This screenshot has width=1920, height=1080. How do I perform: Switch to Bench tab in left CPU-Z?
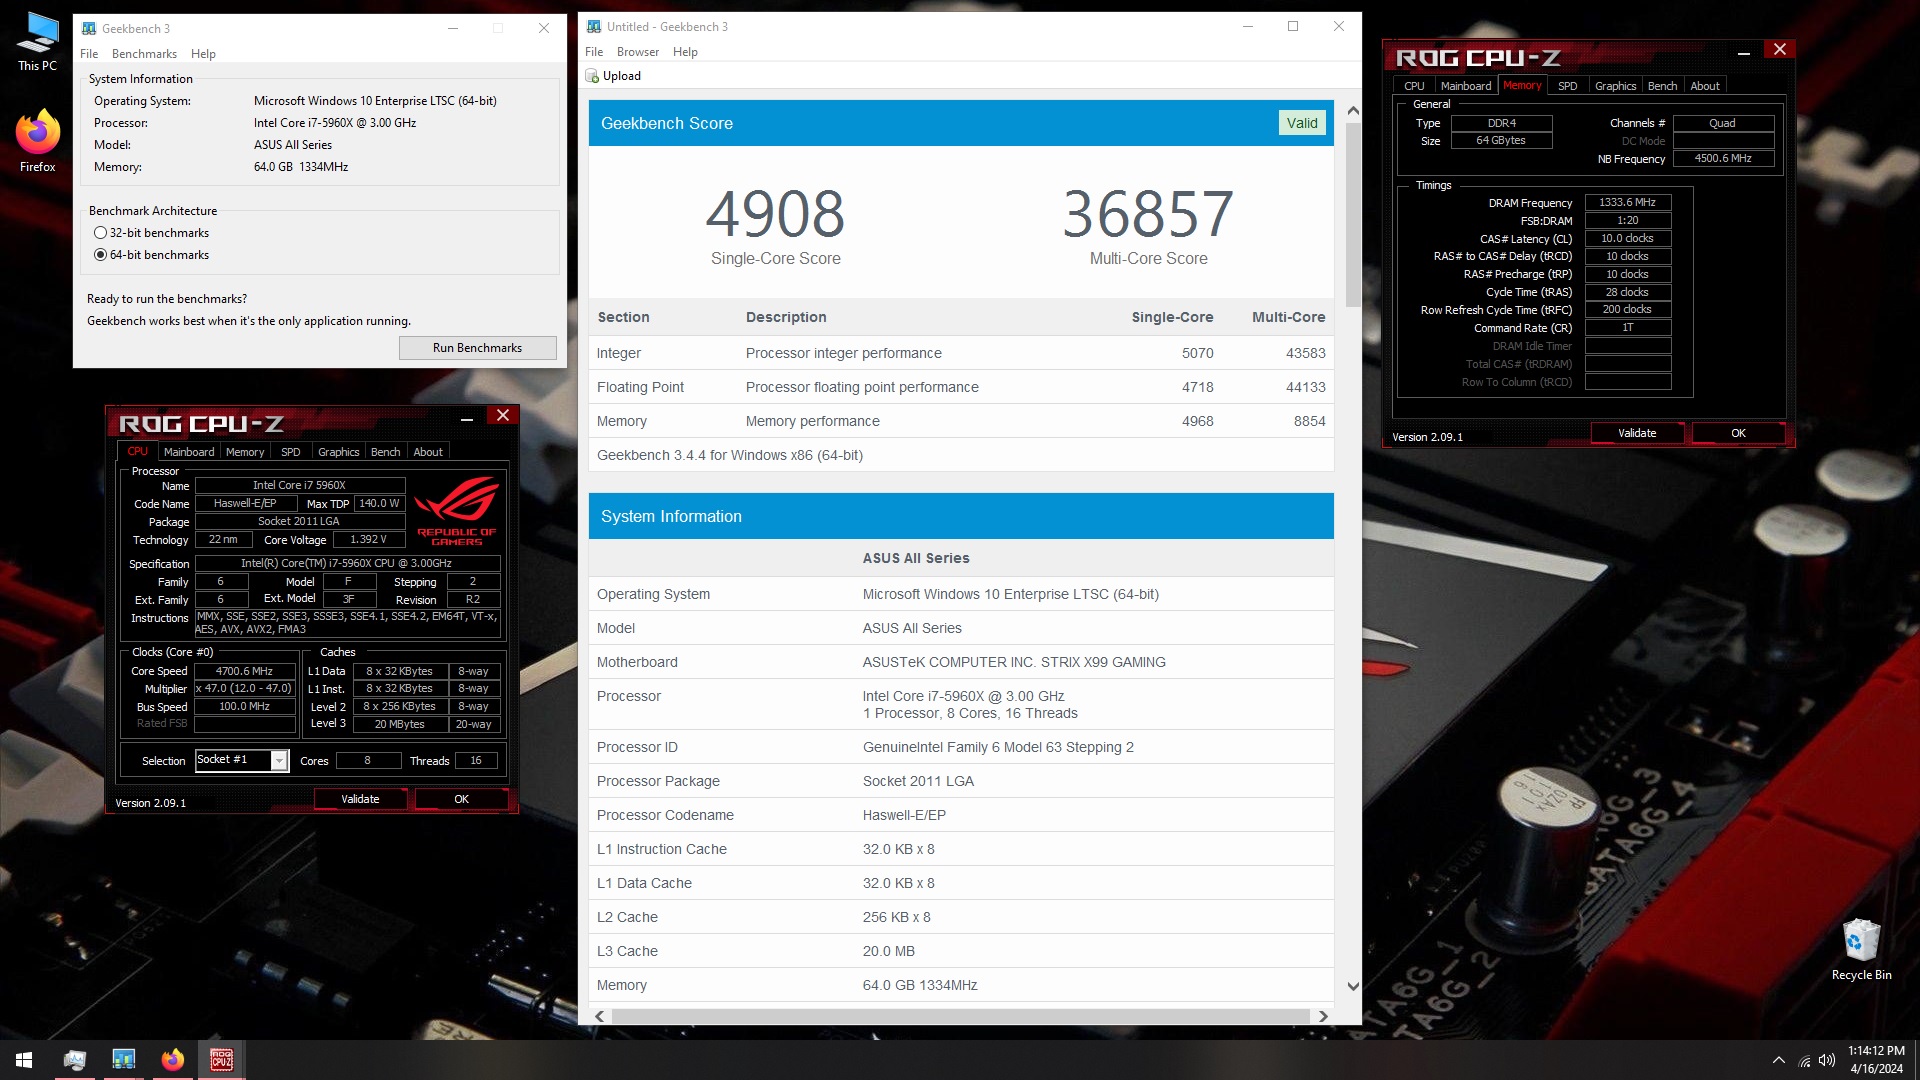point(386,452)
